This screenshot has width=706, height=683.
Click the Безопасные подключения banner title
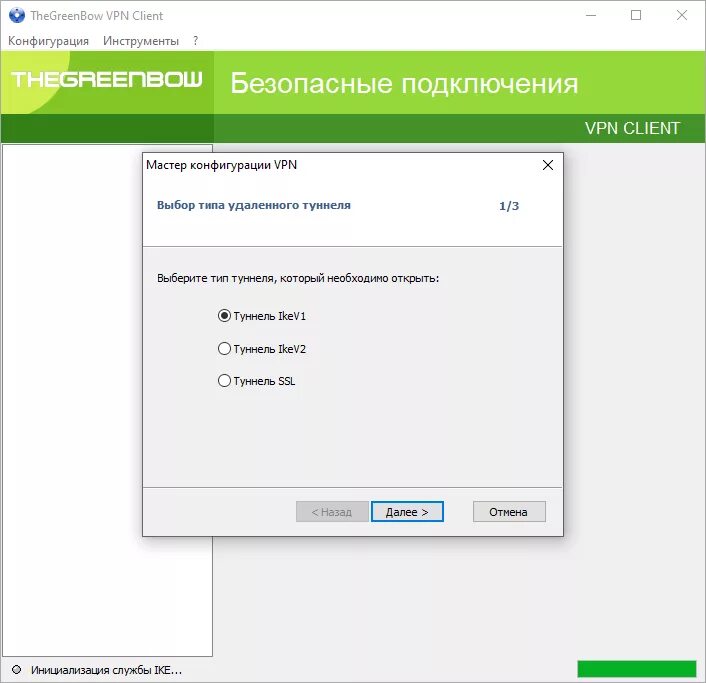pos(404,83)
